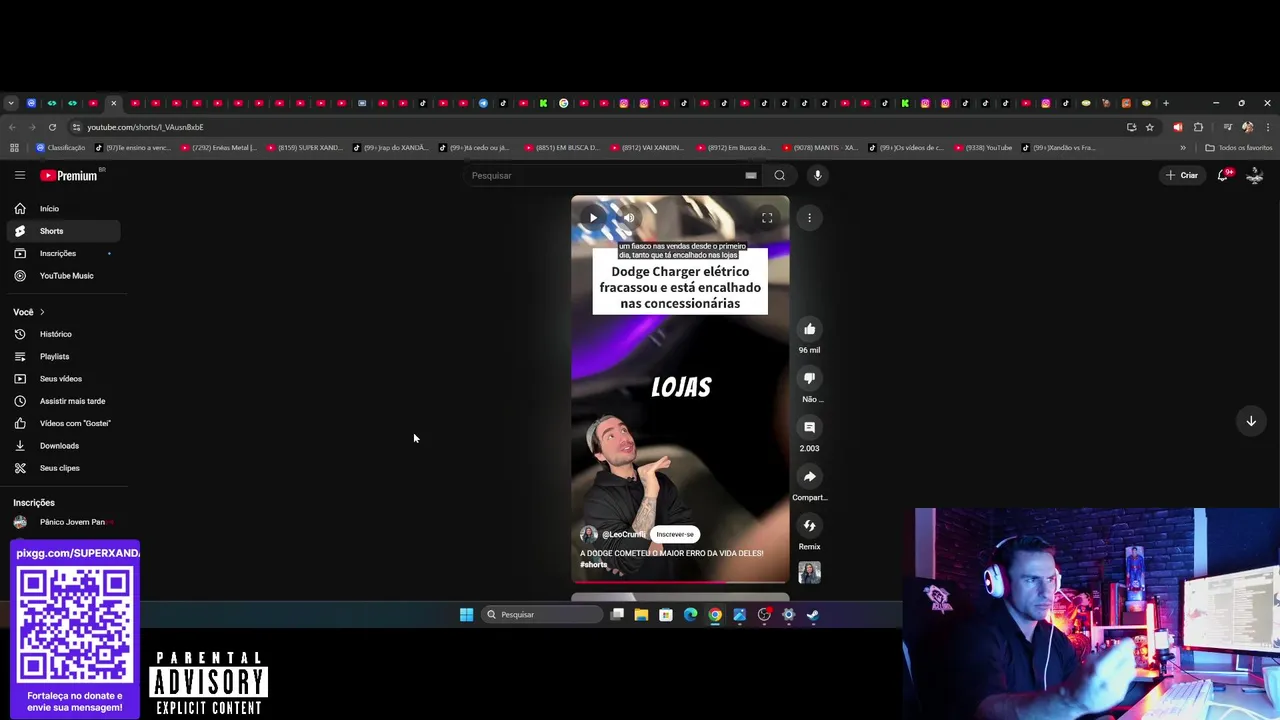
Task: Open @LeoCrunfli channel avatar
Action: coord(588,534)
